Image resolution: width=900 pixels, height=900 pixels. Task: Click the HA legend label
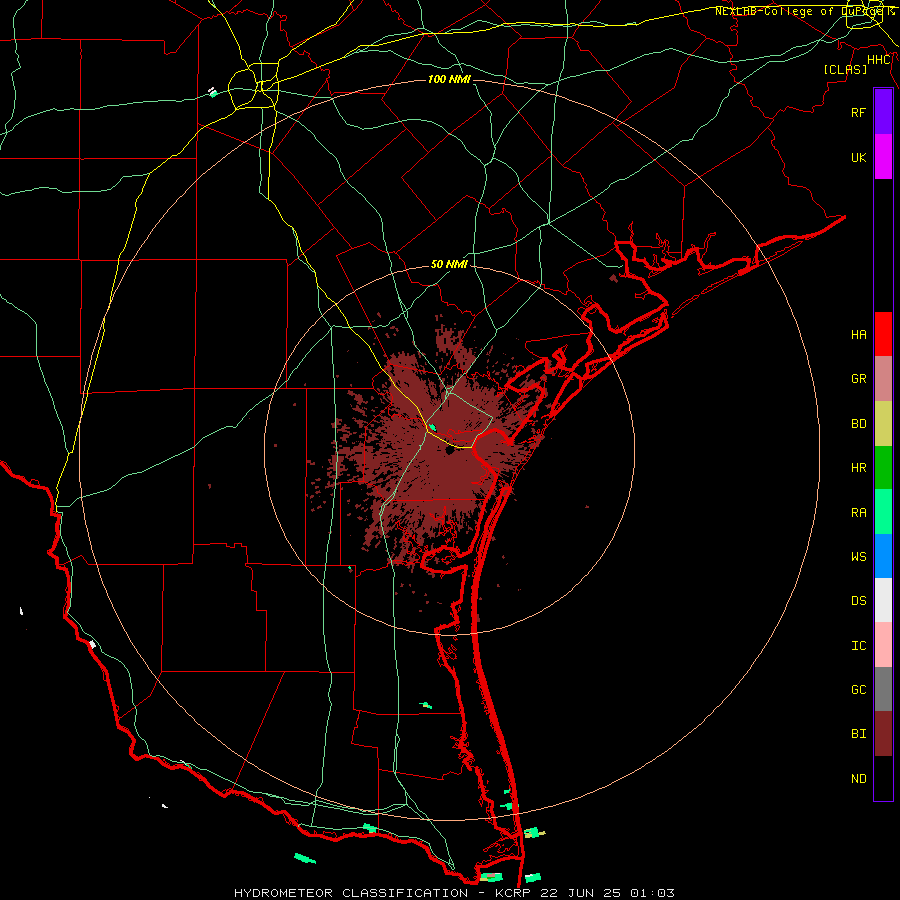(x=859, y=334)
